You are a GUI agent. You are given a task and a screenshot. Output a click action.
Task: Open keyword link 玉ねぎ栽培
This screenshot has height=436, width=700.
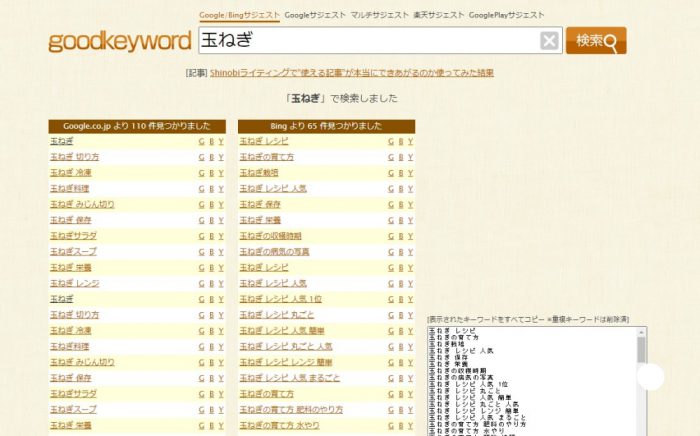(259, 173)
